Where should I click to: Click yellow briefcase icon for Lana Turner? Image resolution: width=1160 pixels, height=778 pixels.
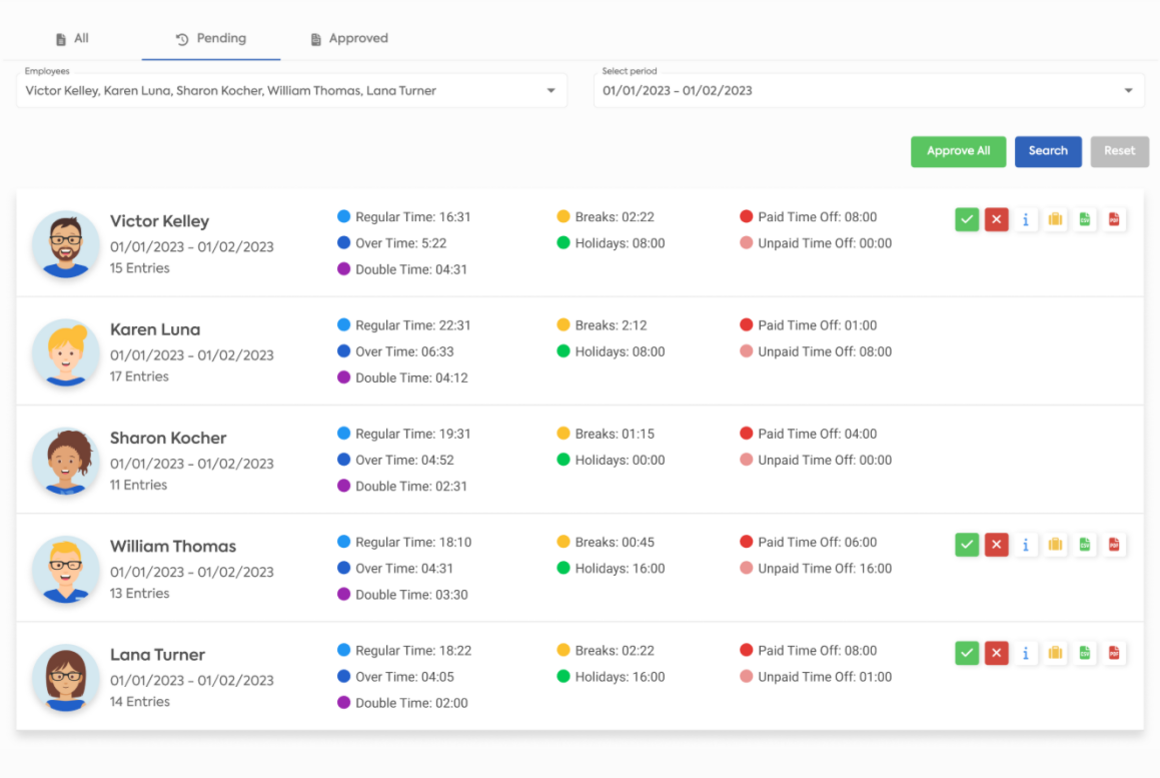coord(1056,653)
